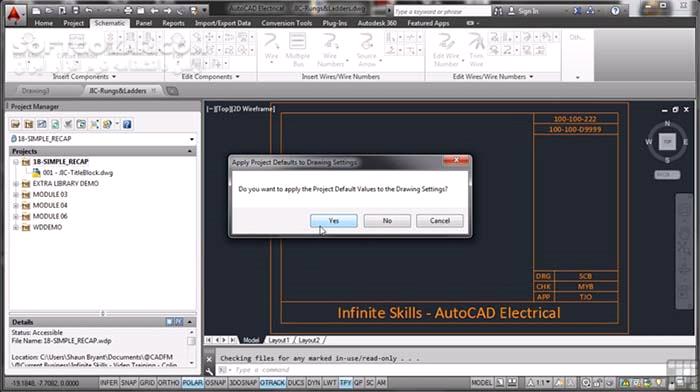Click the Multiple Bus tool in the ribbon
700x392 pixels.
(297, 50)
